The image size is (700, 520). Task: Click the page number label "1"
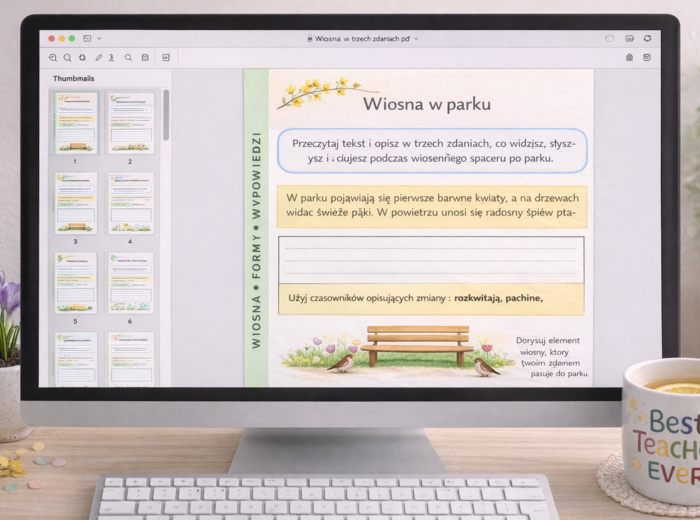75,162
